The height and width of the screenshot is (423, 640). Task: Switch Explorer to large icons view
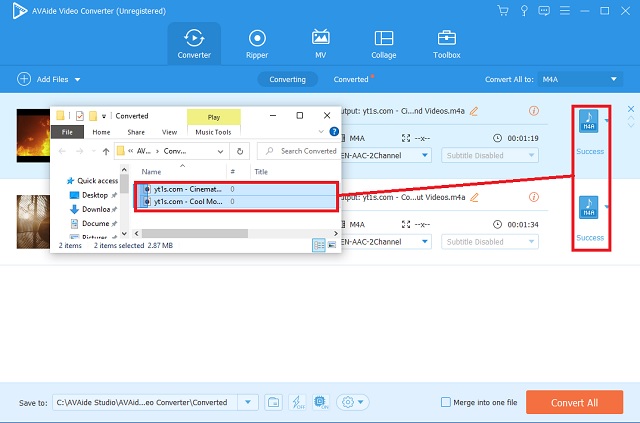[x=332, y=245]
